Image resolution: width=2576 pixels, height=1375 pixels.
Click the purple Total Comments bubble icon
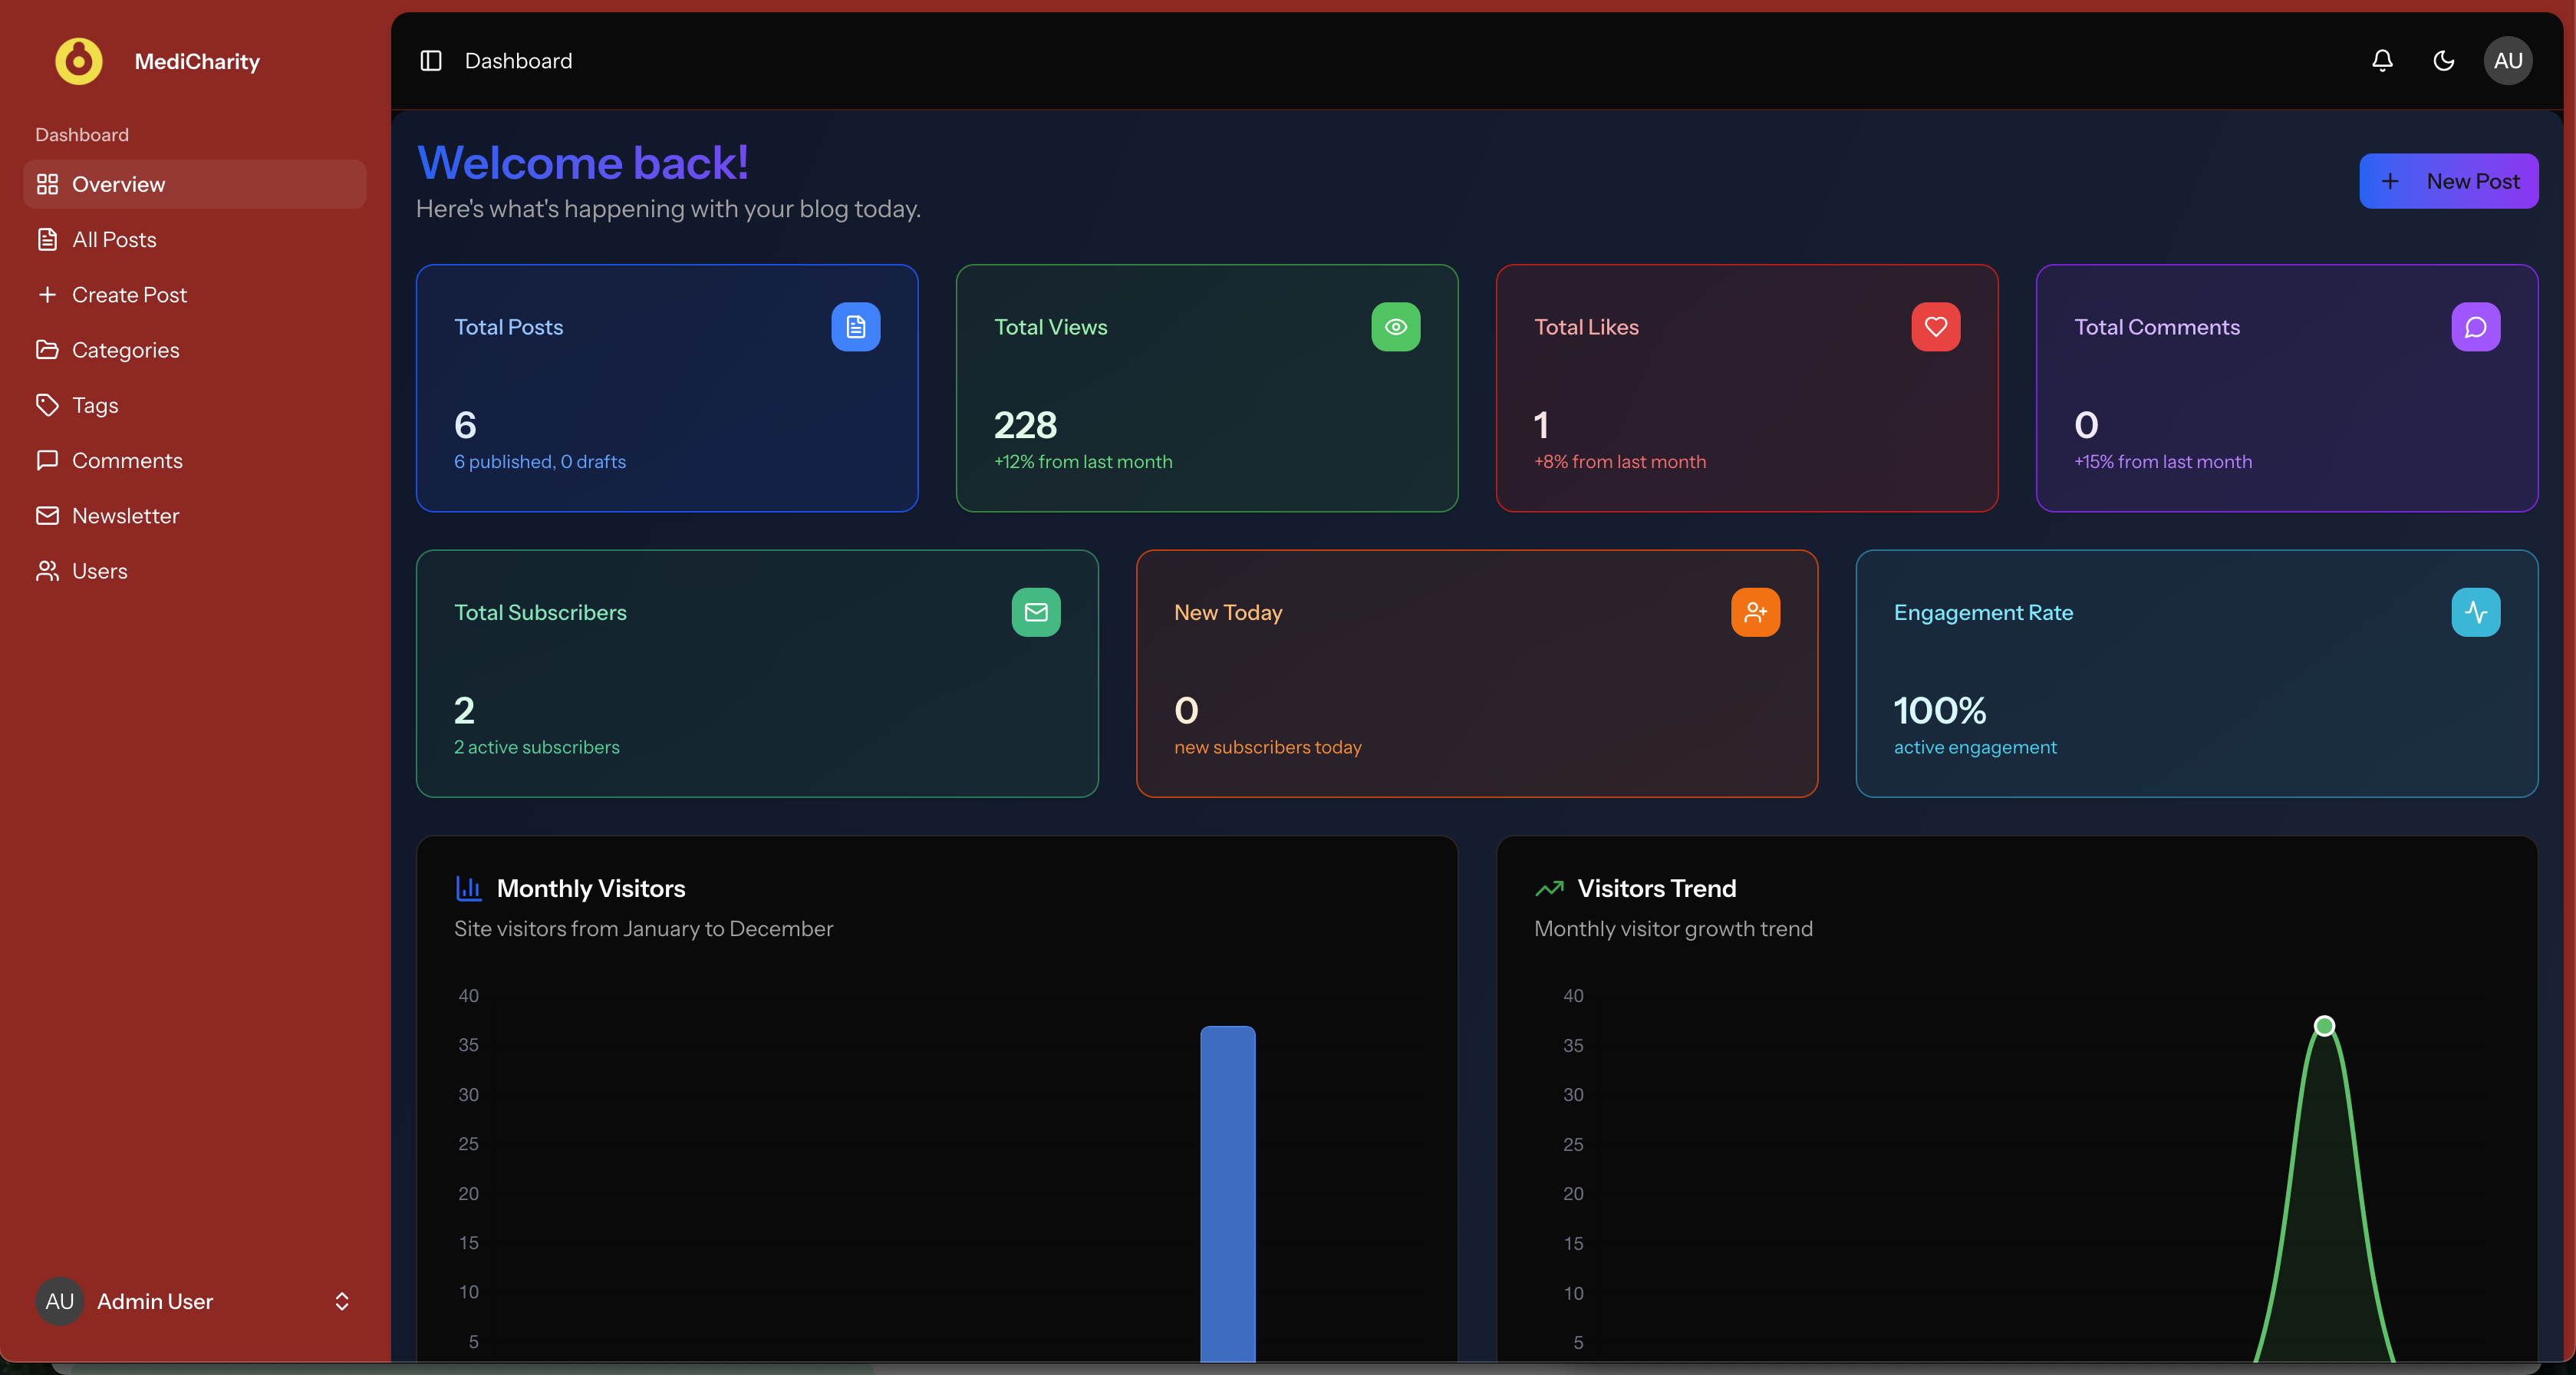tap(2475, 327)
